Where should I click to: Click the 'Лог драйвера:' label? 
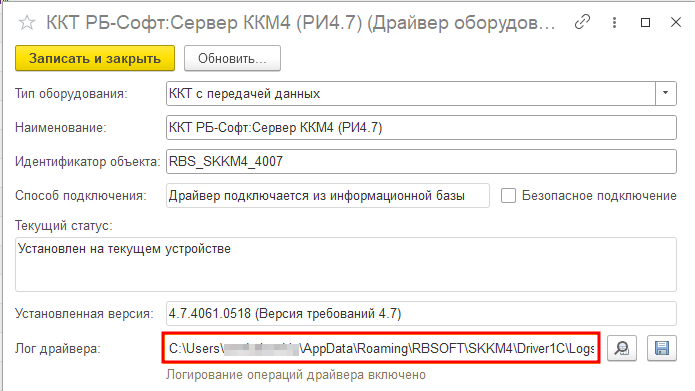(58, 349)
